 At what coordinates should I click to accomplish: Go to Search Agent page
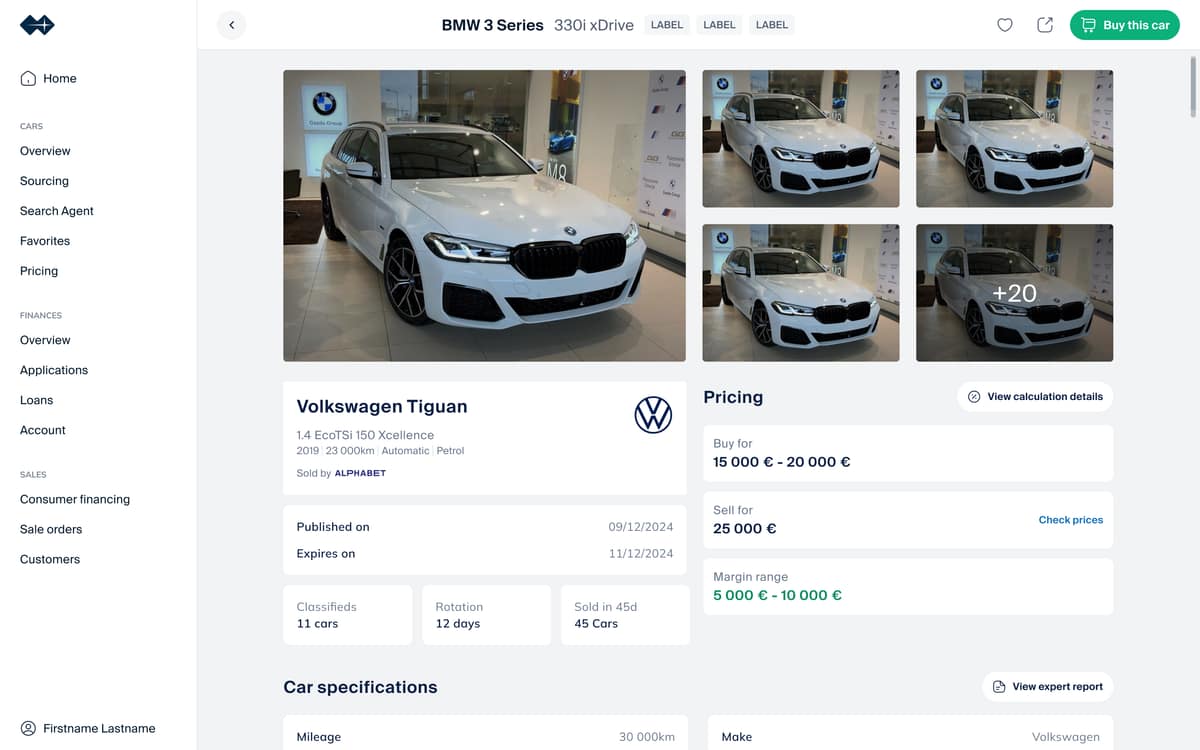coord(57,211)
